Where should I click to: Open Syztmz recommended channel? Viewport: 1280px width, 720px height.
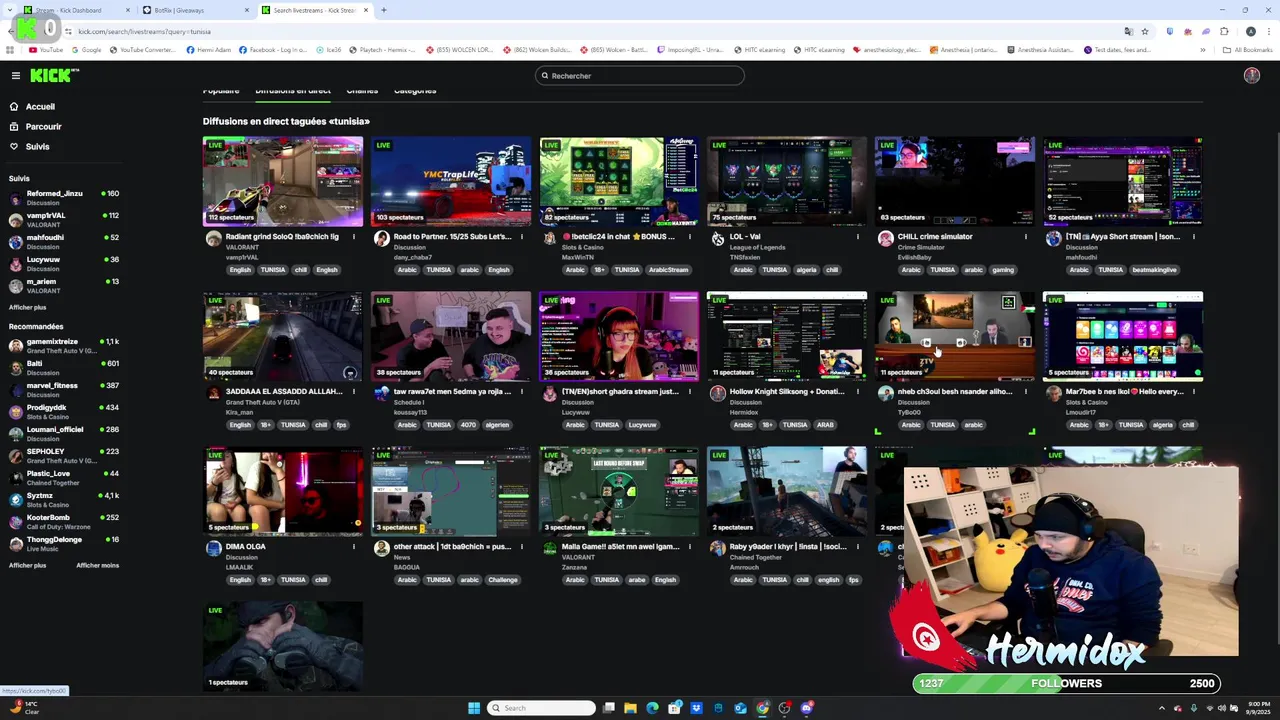click(64, 500)
